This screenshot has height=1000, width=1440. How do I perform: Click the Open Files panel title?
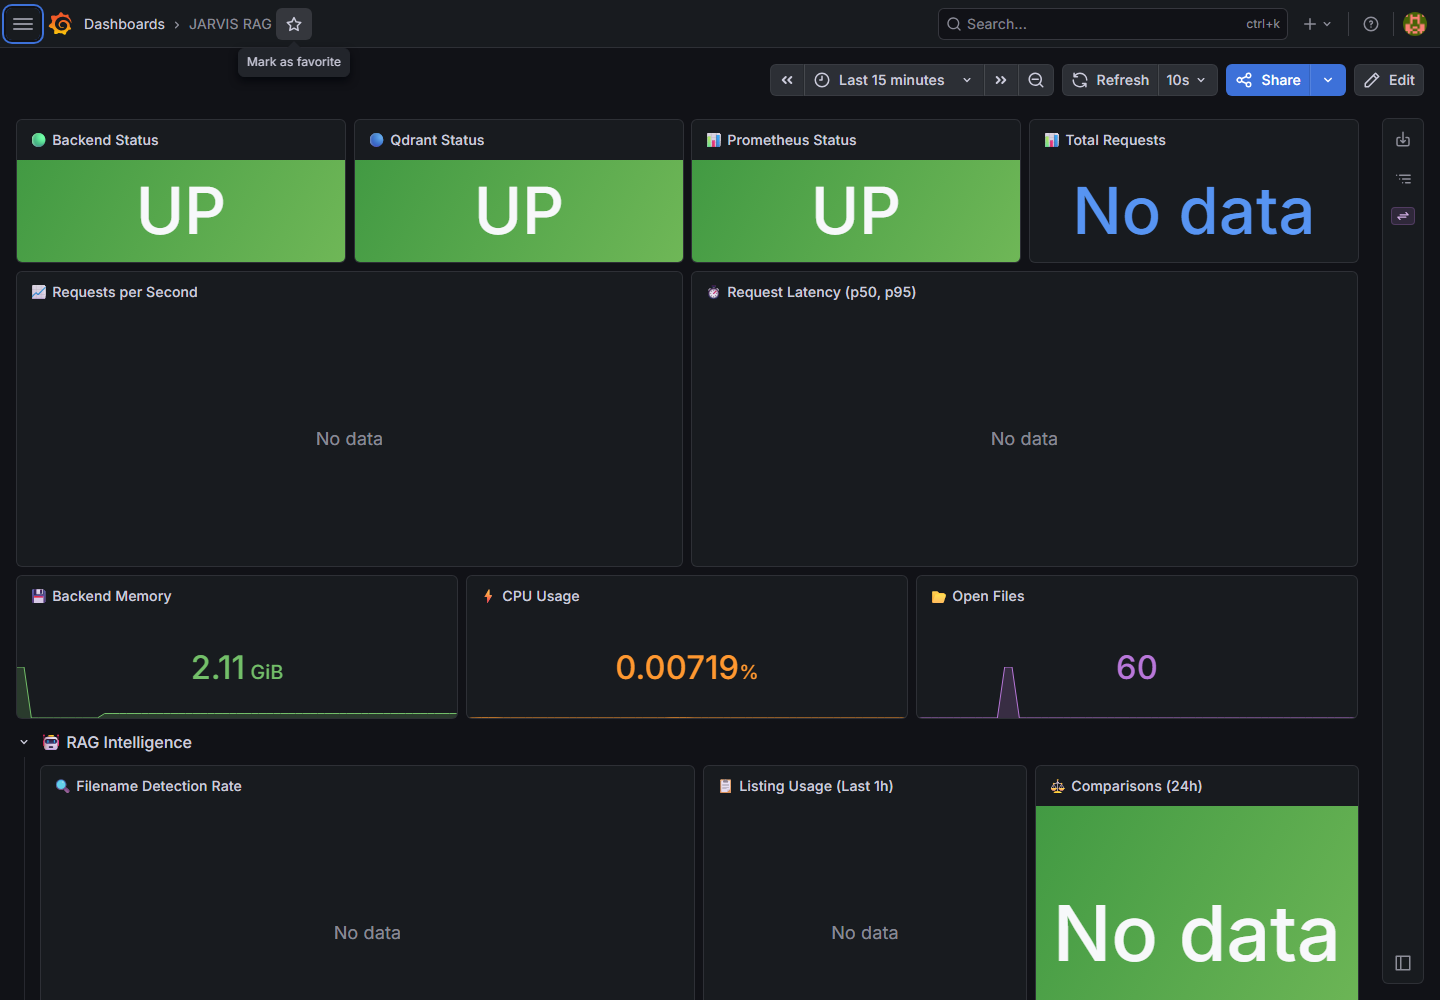[x=988, y=596]
